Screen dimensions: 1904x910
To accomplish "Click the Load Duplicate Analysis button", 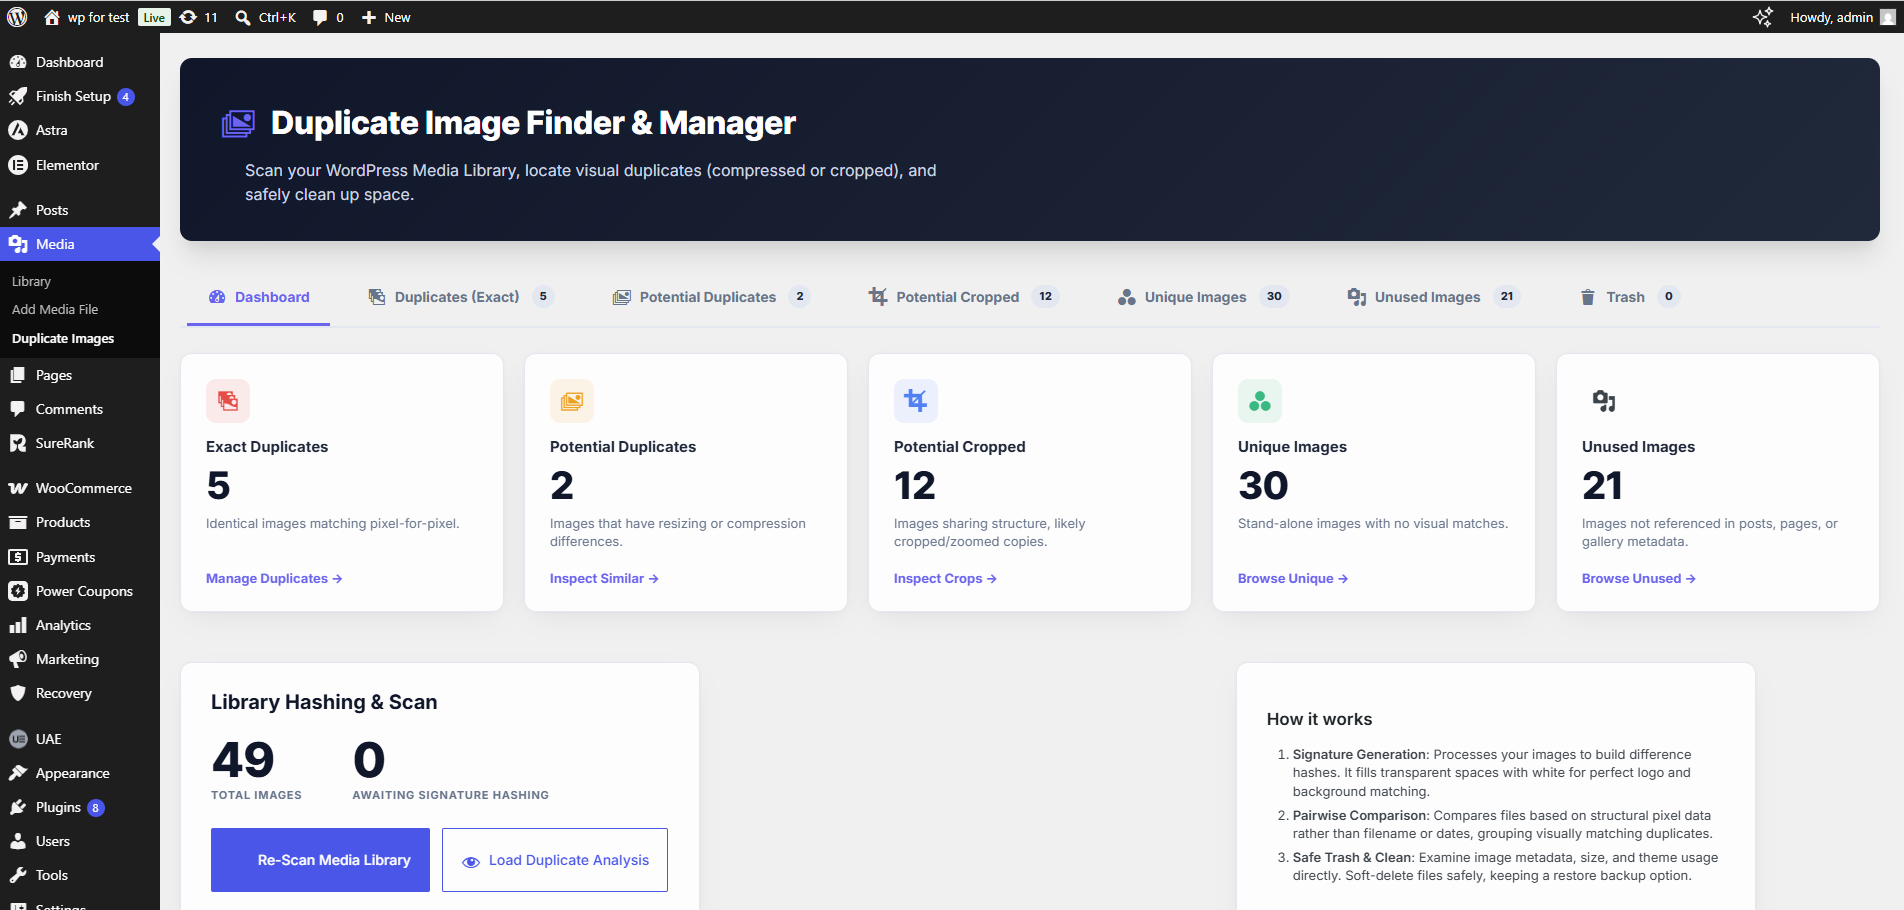I will [x=555, y=860].
